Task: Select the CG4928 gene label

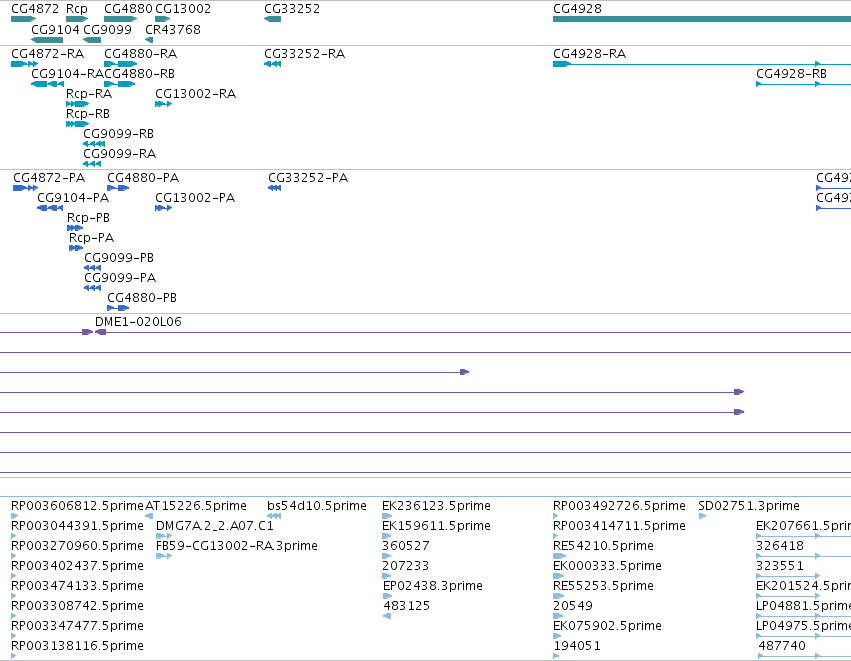Action: (577, 9)
